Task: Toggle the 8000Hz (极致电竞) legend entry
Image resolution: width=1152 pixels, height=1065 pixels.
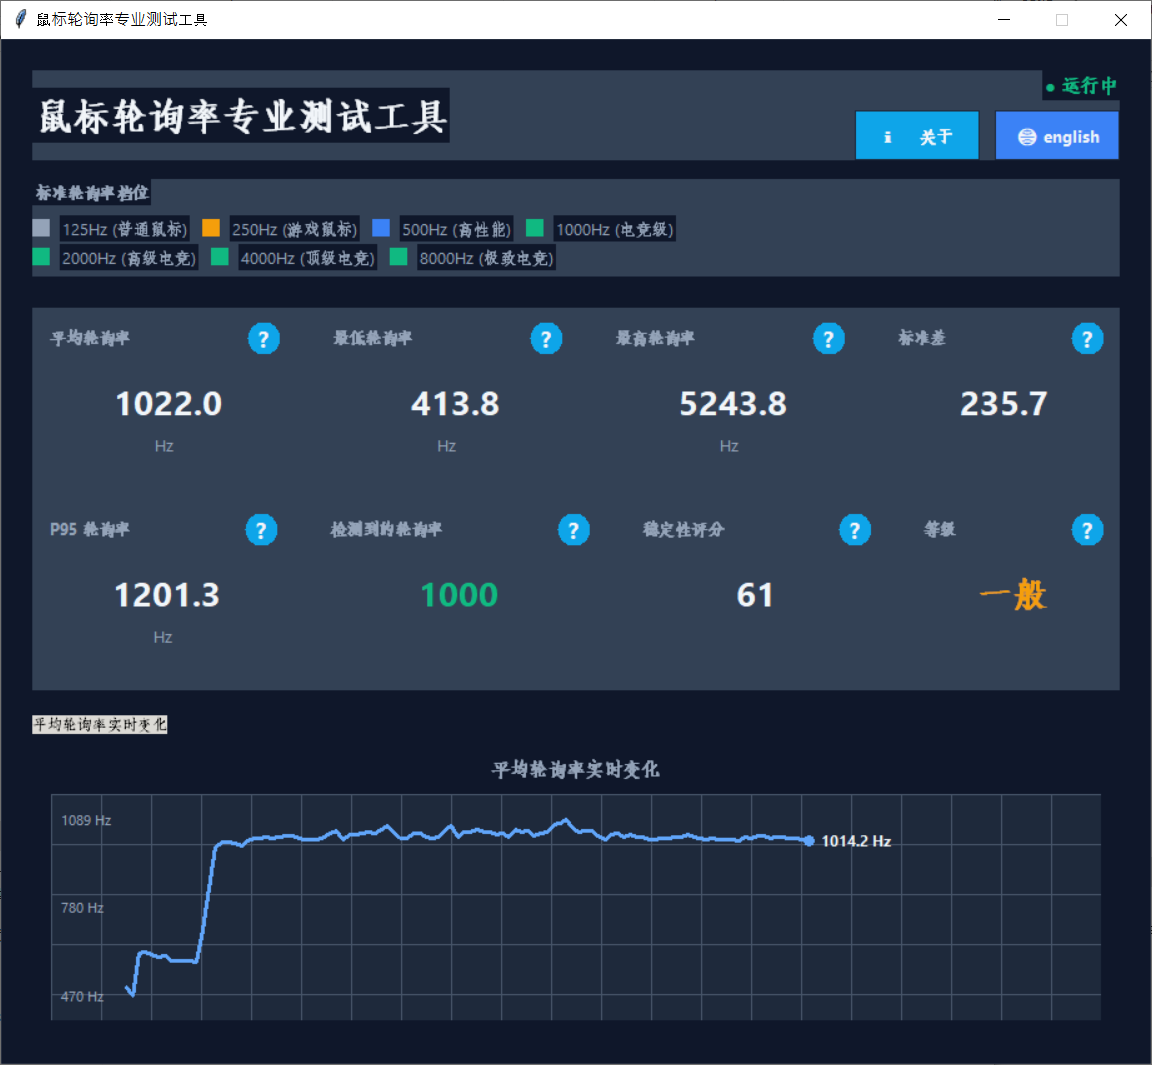Action: 486,257
